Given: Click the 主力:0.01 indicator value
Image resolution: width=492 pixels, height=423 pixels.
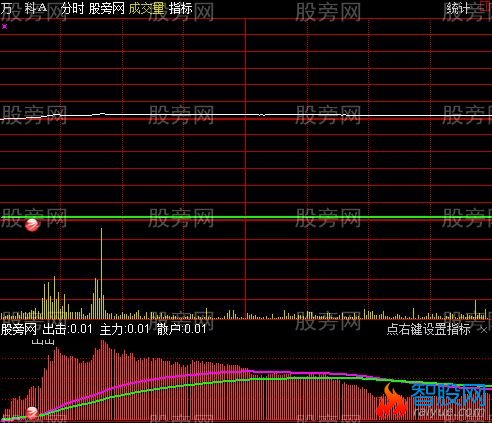Looking at the screenshot, I should coord(125,329).
